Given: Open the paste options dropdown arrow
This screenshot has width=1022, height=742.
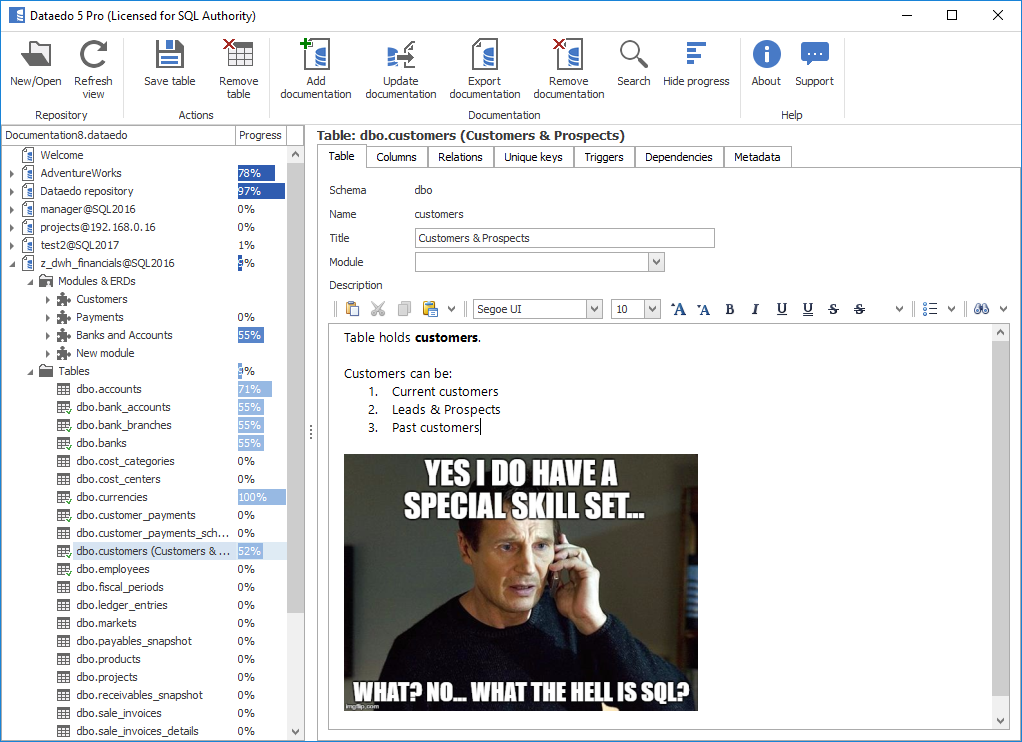Looking at the screenshot, I should [x=451, y=309].
